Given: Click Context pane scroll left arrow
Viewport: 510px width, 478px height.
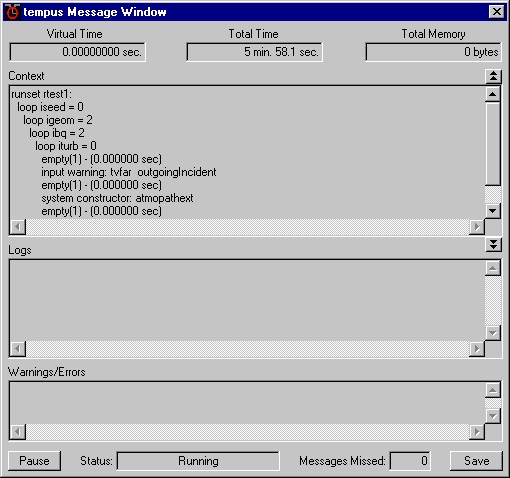Looking at the screenshot, I should coord(18,227).
